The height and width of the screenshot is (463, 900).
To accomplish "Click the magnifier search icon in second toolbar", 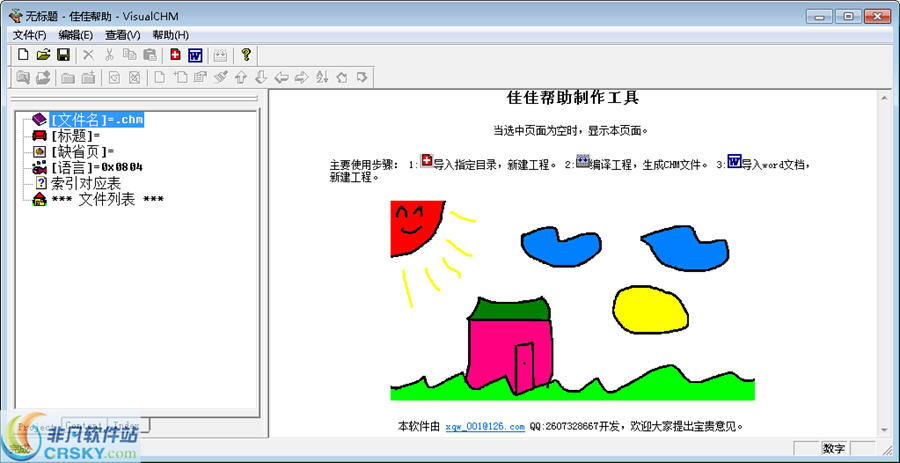I will [23, 77].
